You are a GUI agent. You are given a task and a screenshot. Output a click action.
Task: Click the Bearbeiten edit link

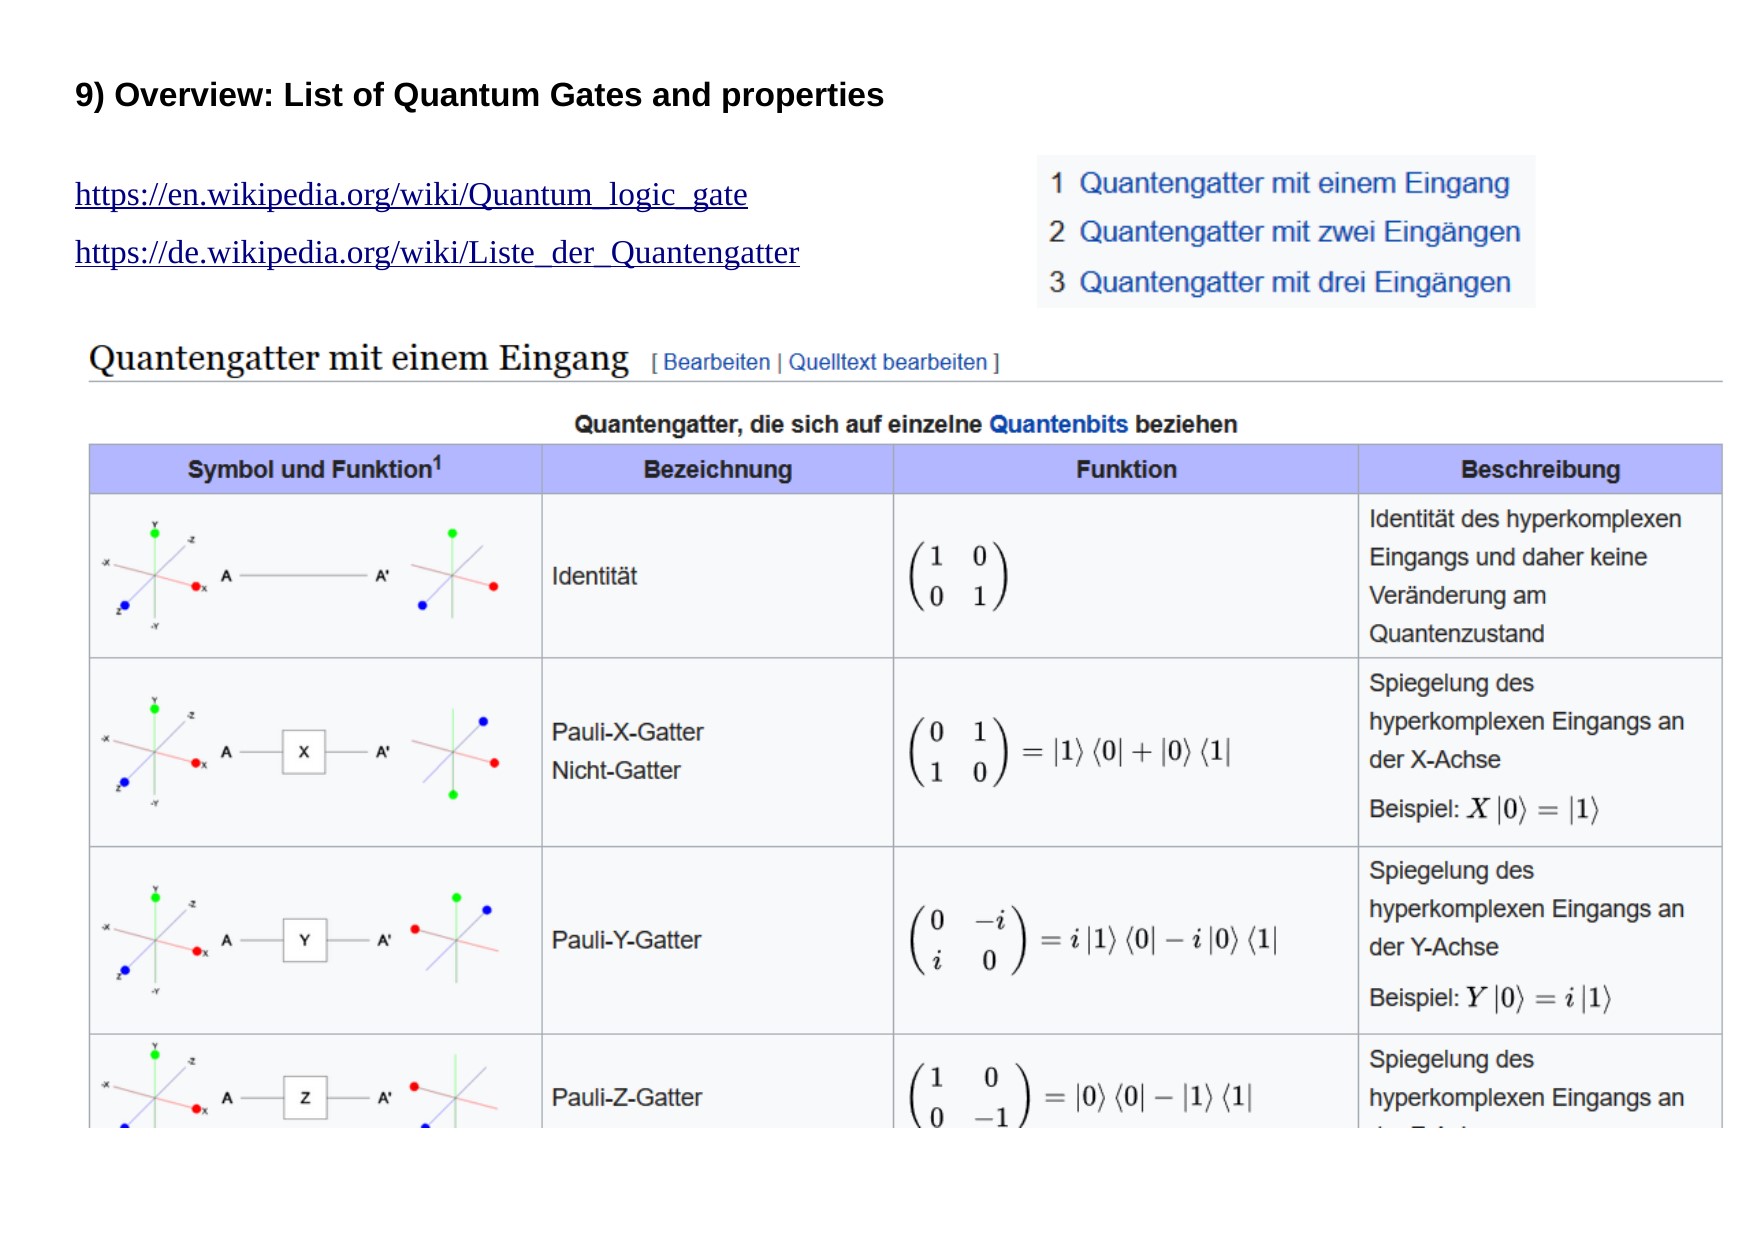click(716, 362)
